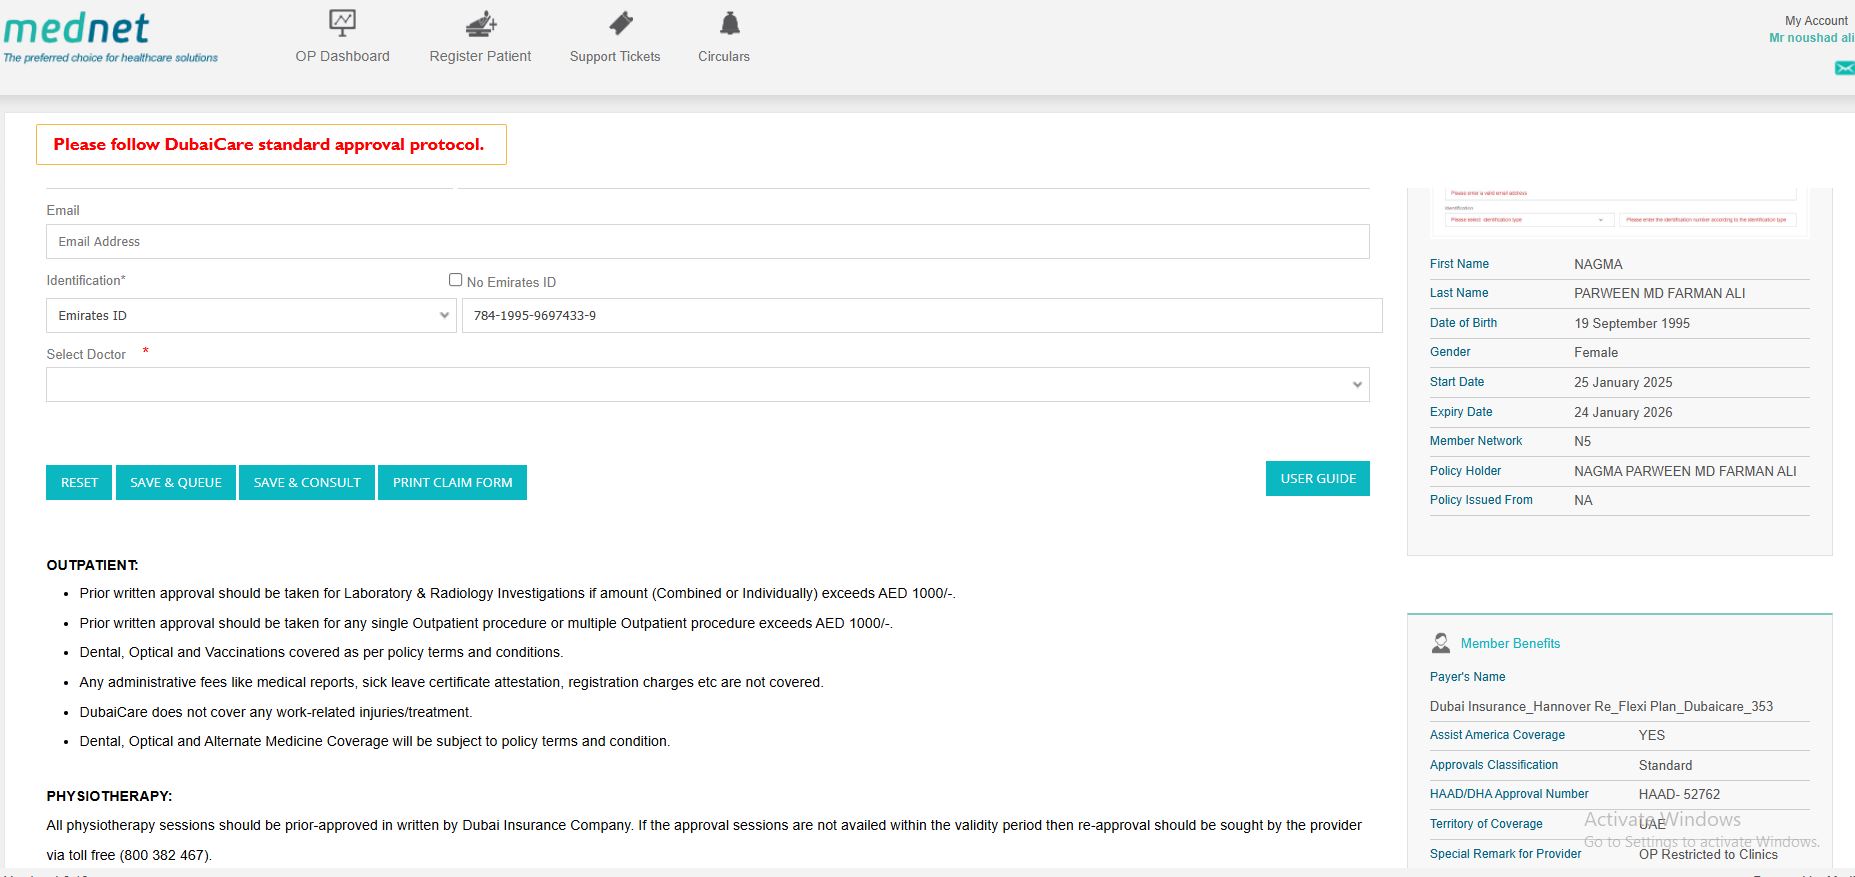Click Approvals Classification value Standard
Image resolution: width=1855 pixels, height=877 pixels.
1665,765
